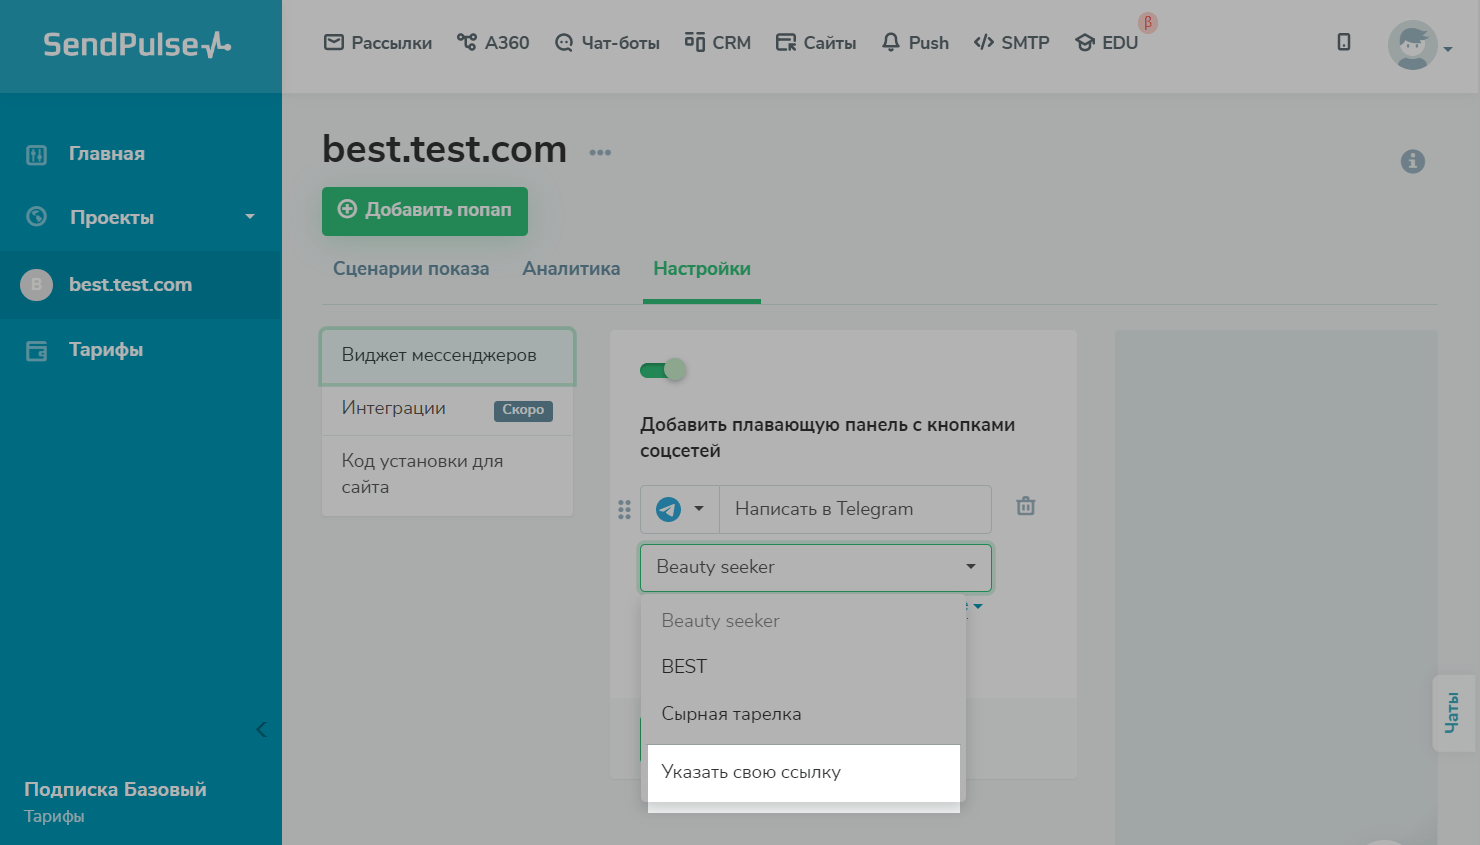Viewport: 1480px width, 845px height.
Task: Open the Telegram messenger type dropdown
Action: 680,509
